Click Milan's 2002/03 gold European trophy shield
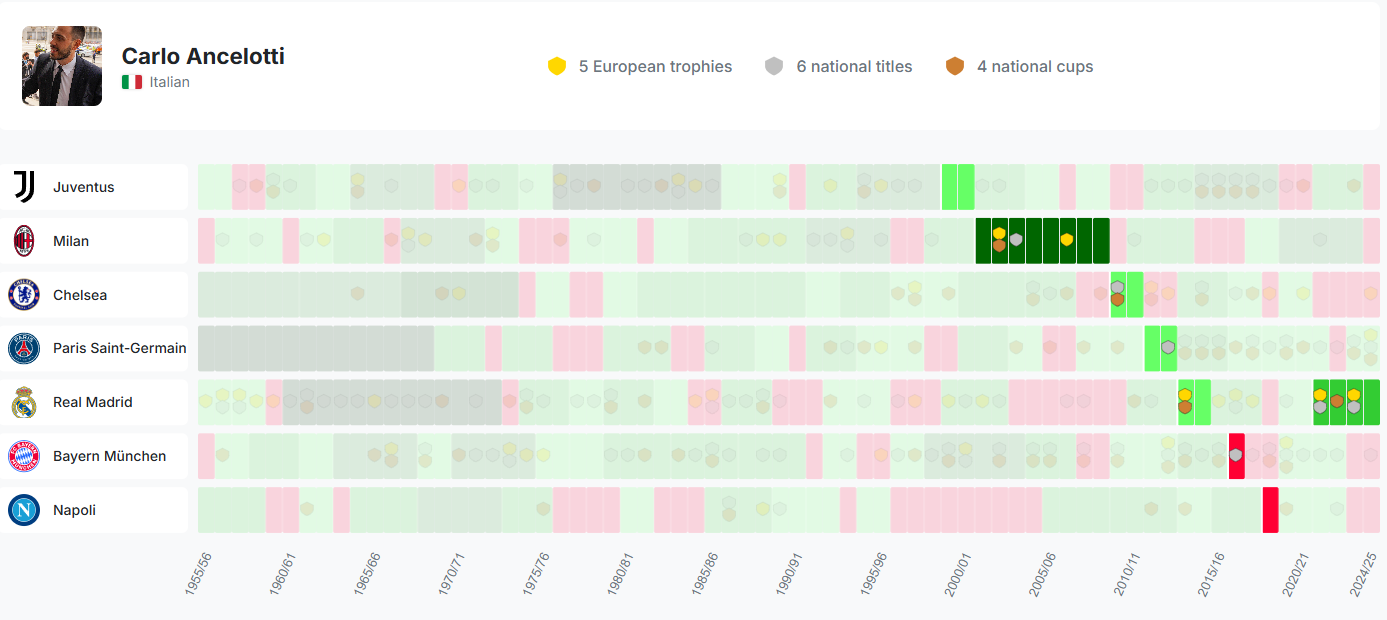Image resolution: width=1387 pixels, height=620 pixels. 999,234
